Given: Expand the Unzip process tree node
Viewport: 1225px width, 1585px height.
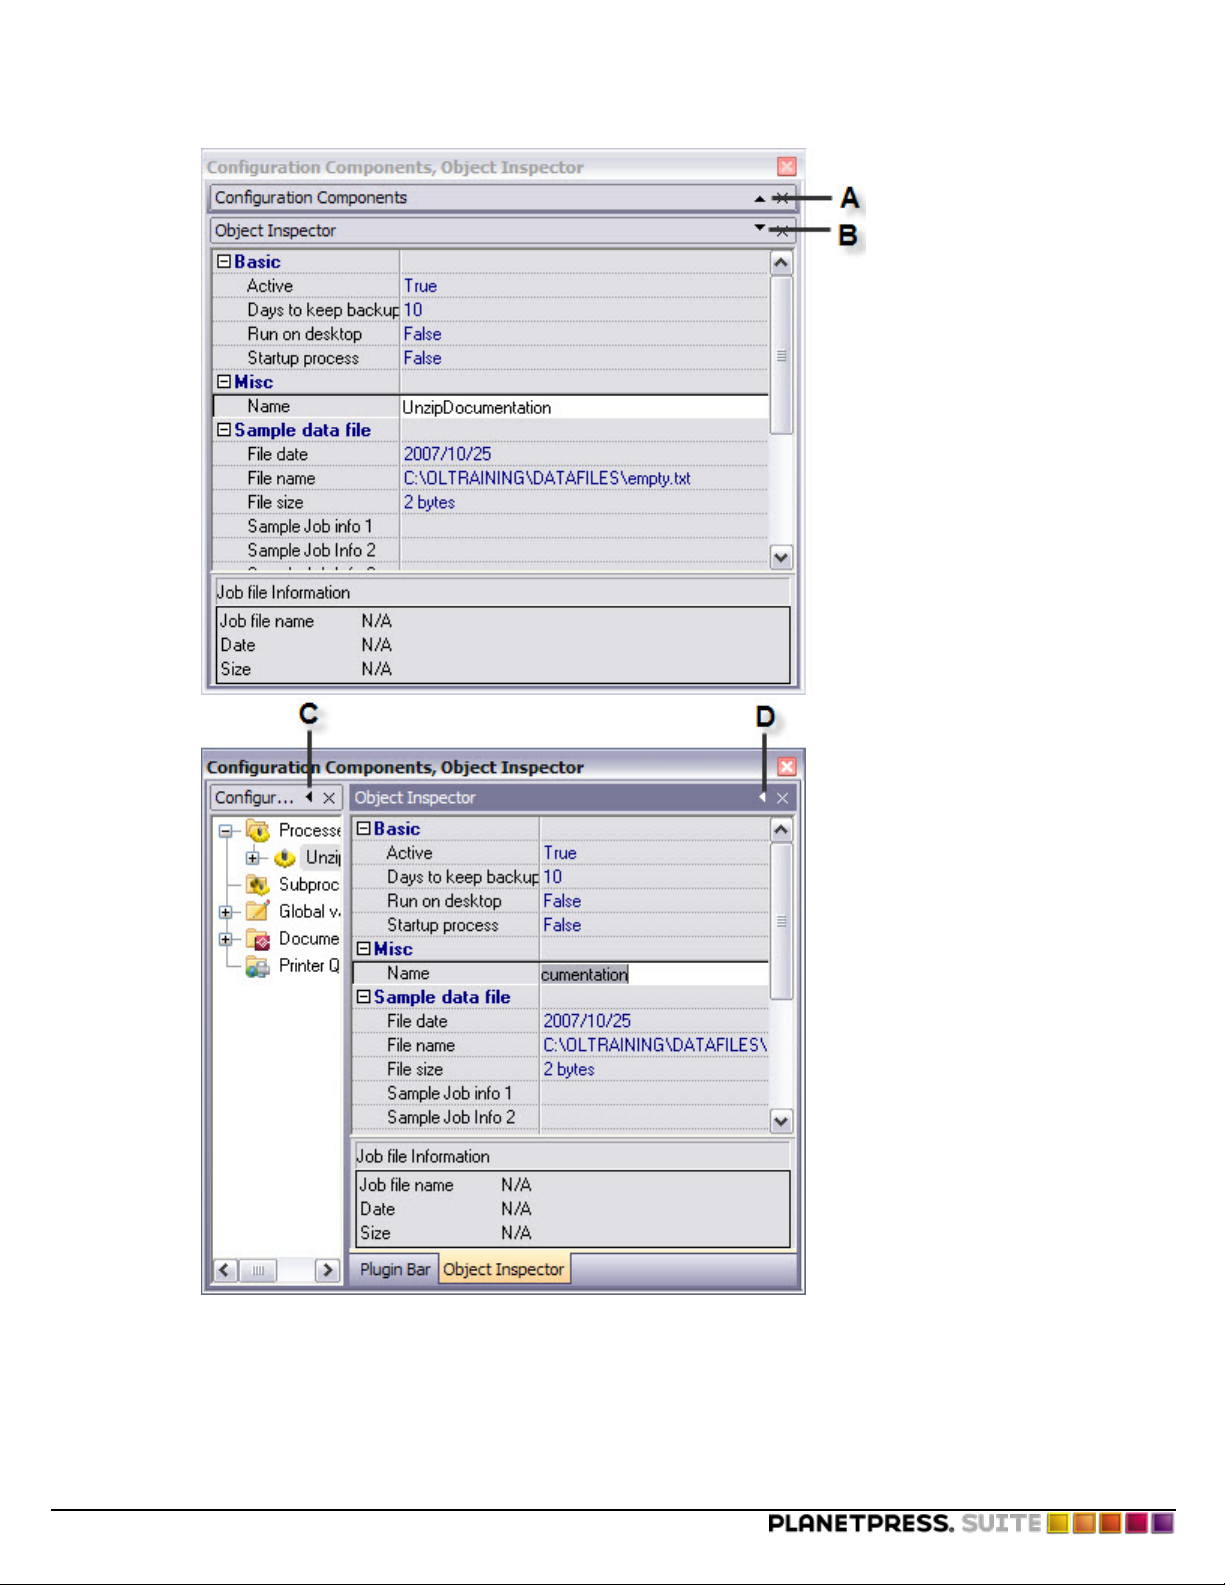Looking at the screenshot, I should pos(253,858).
